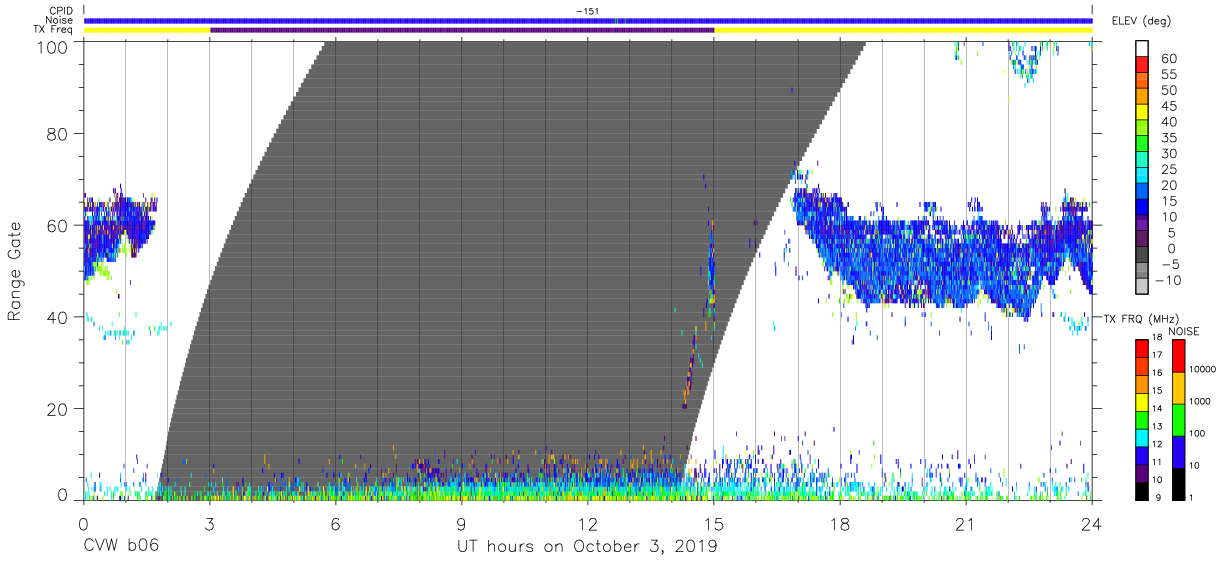Click the -10 label on the elevation colour bar
The image size is (1228, 567).
(x=1168, y=280)
